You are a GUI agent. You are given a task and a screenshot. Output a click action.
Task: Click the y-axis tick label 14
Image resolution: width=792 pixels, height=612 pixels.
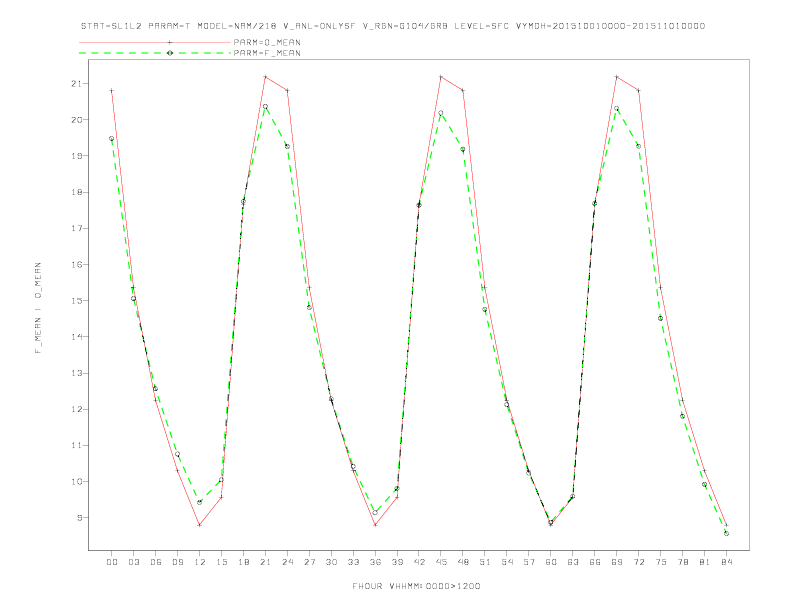click(x=76, y=337)
